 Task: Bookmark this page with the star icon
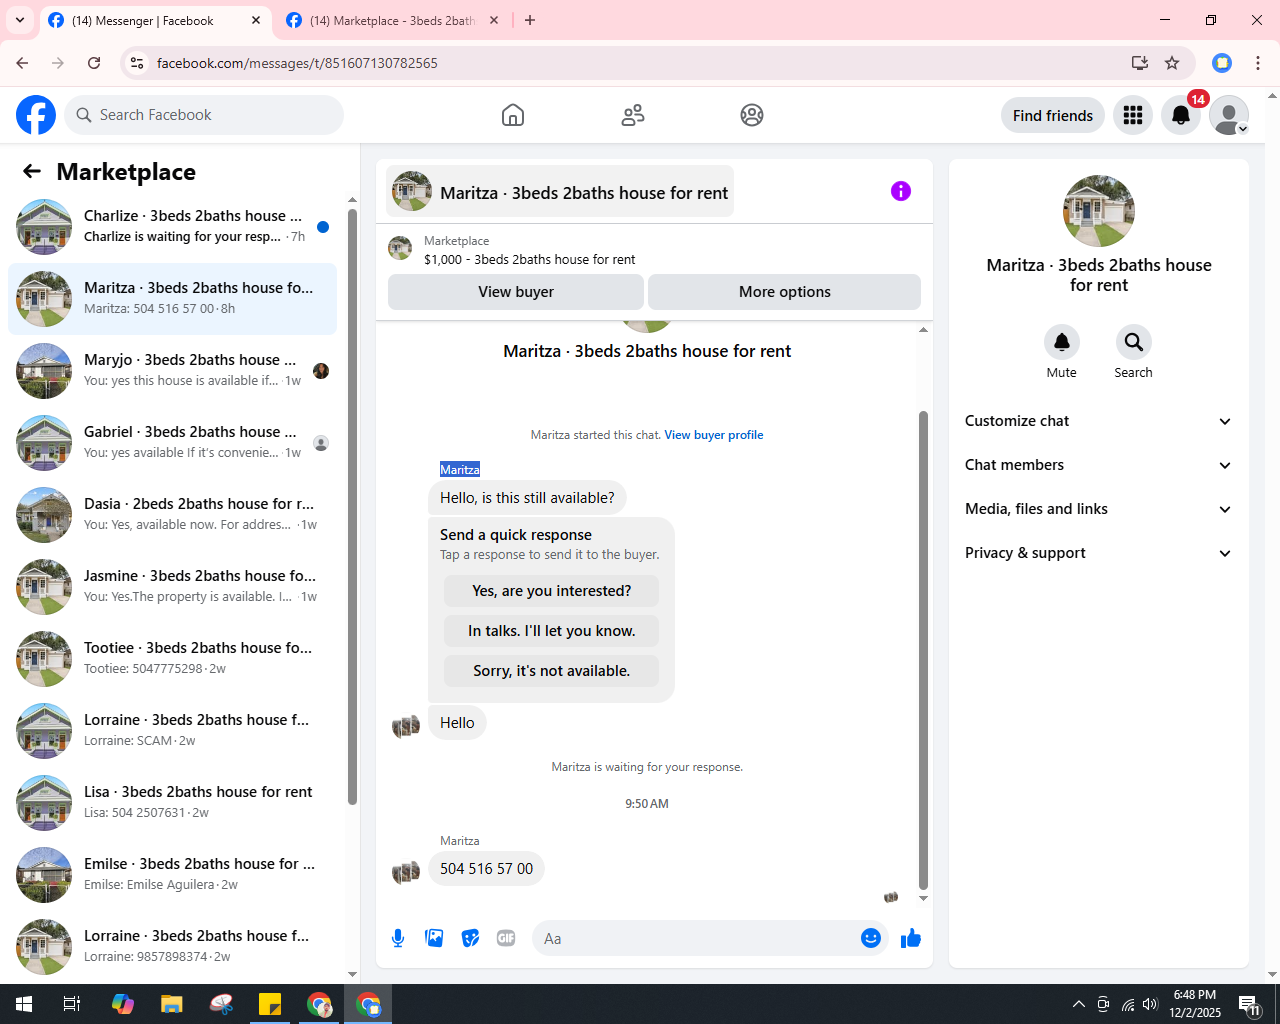[1172, 63]
